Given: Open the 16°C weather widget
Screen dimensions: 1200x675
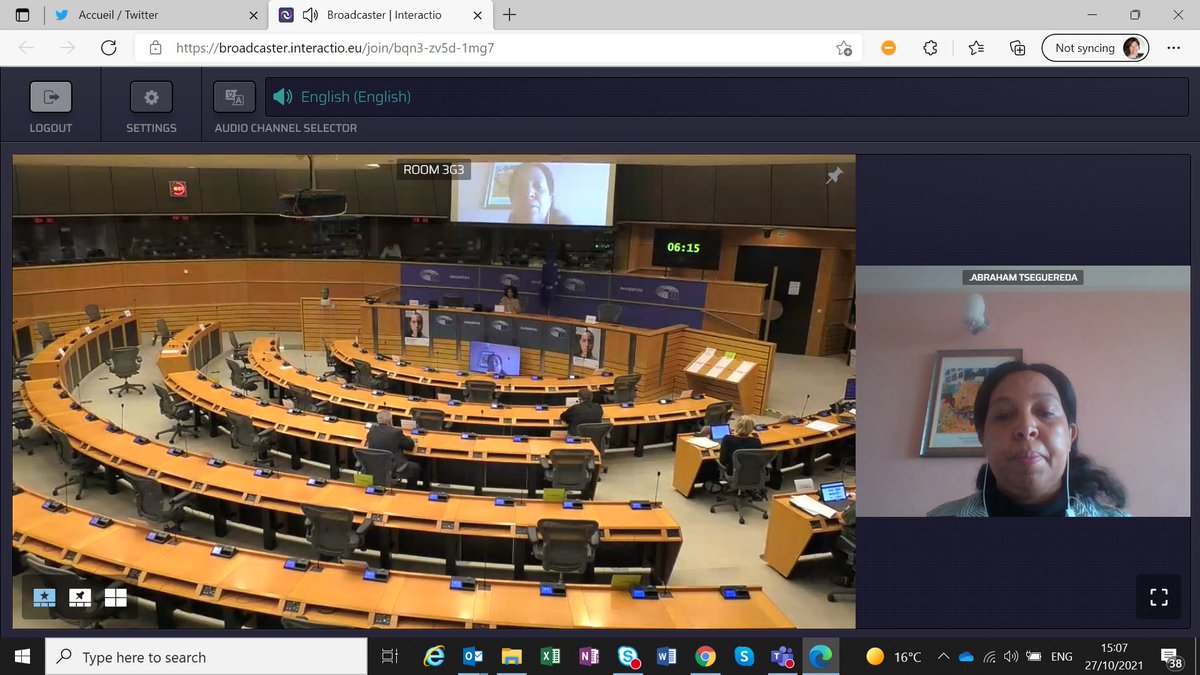Looking at the screenshot, I should click(x=893, y=657).
